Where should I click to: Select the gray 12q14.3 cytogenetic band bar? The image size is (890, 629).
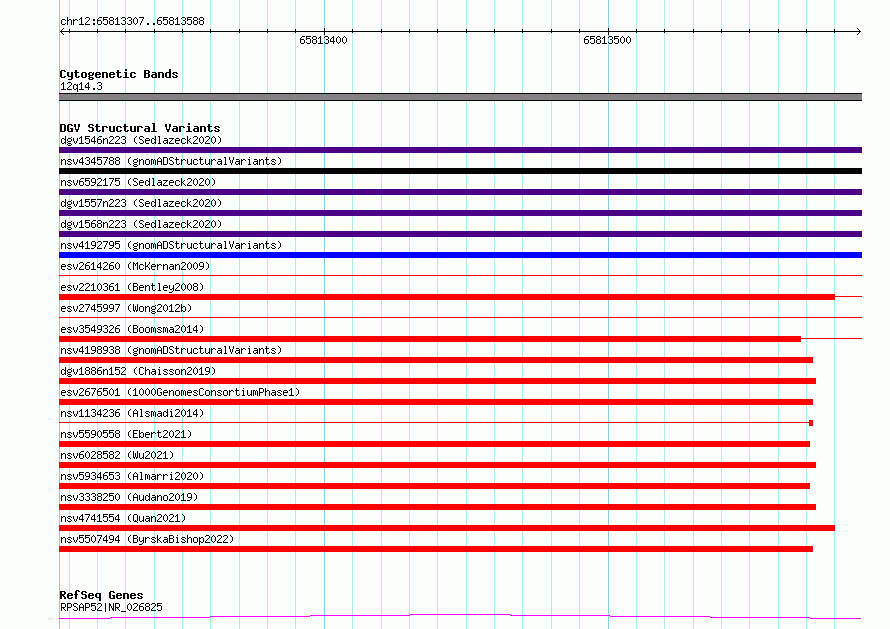click(x=460, y=97)
